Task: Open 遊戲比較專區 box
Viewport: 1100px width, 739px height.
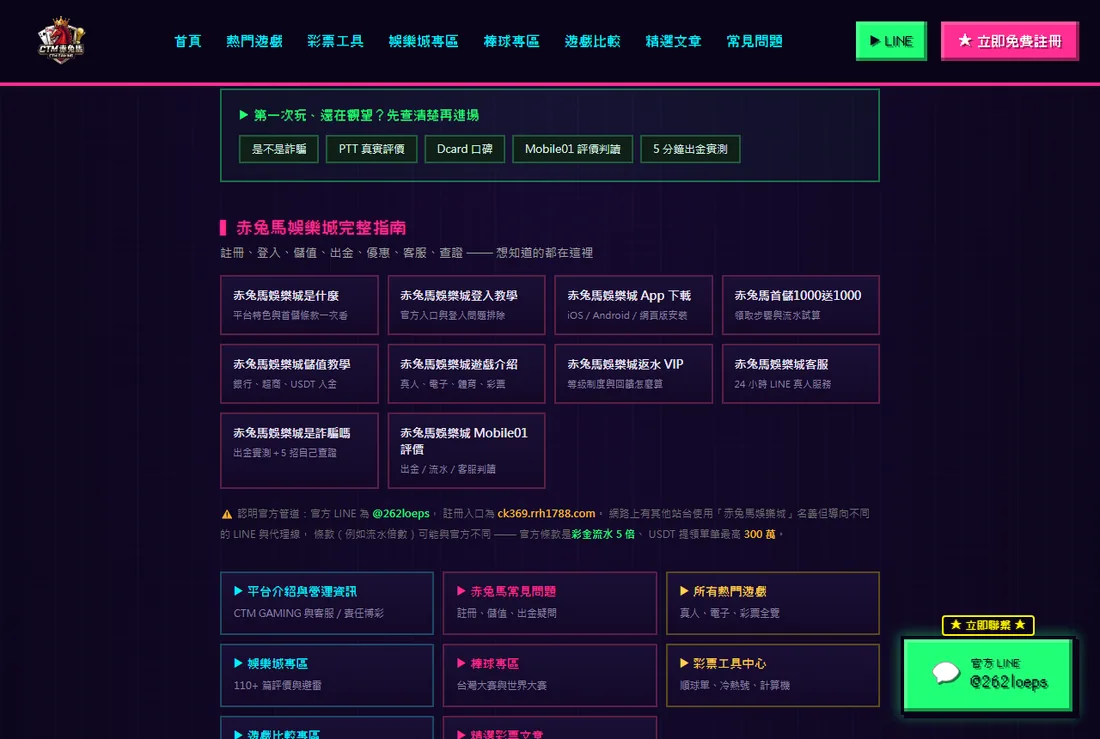Action: click(x=327, y=728)
